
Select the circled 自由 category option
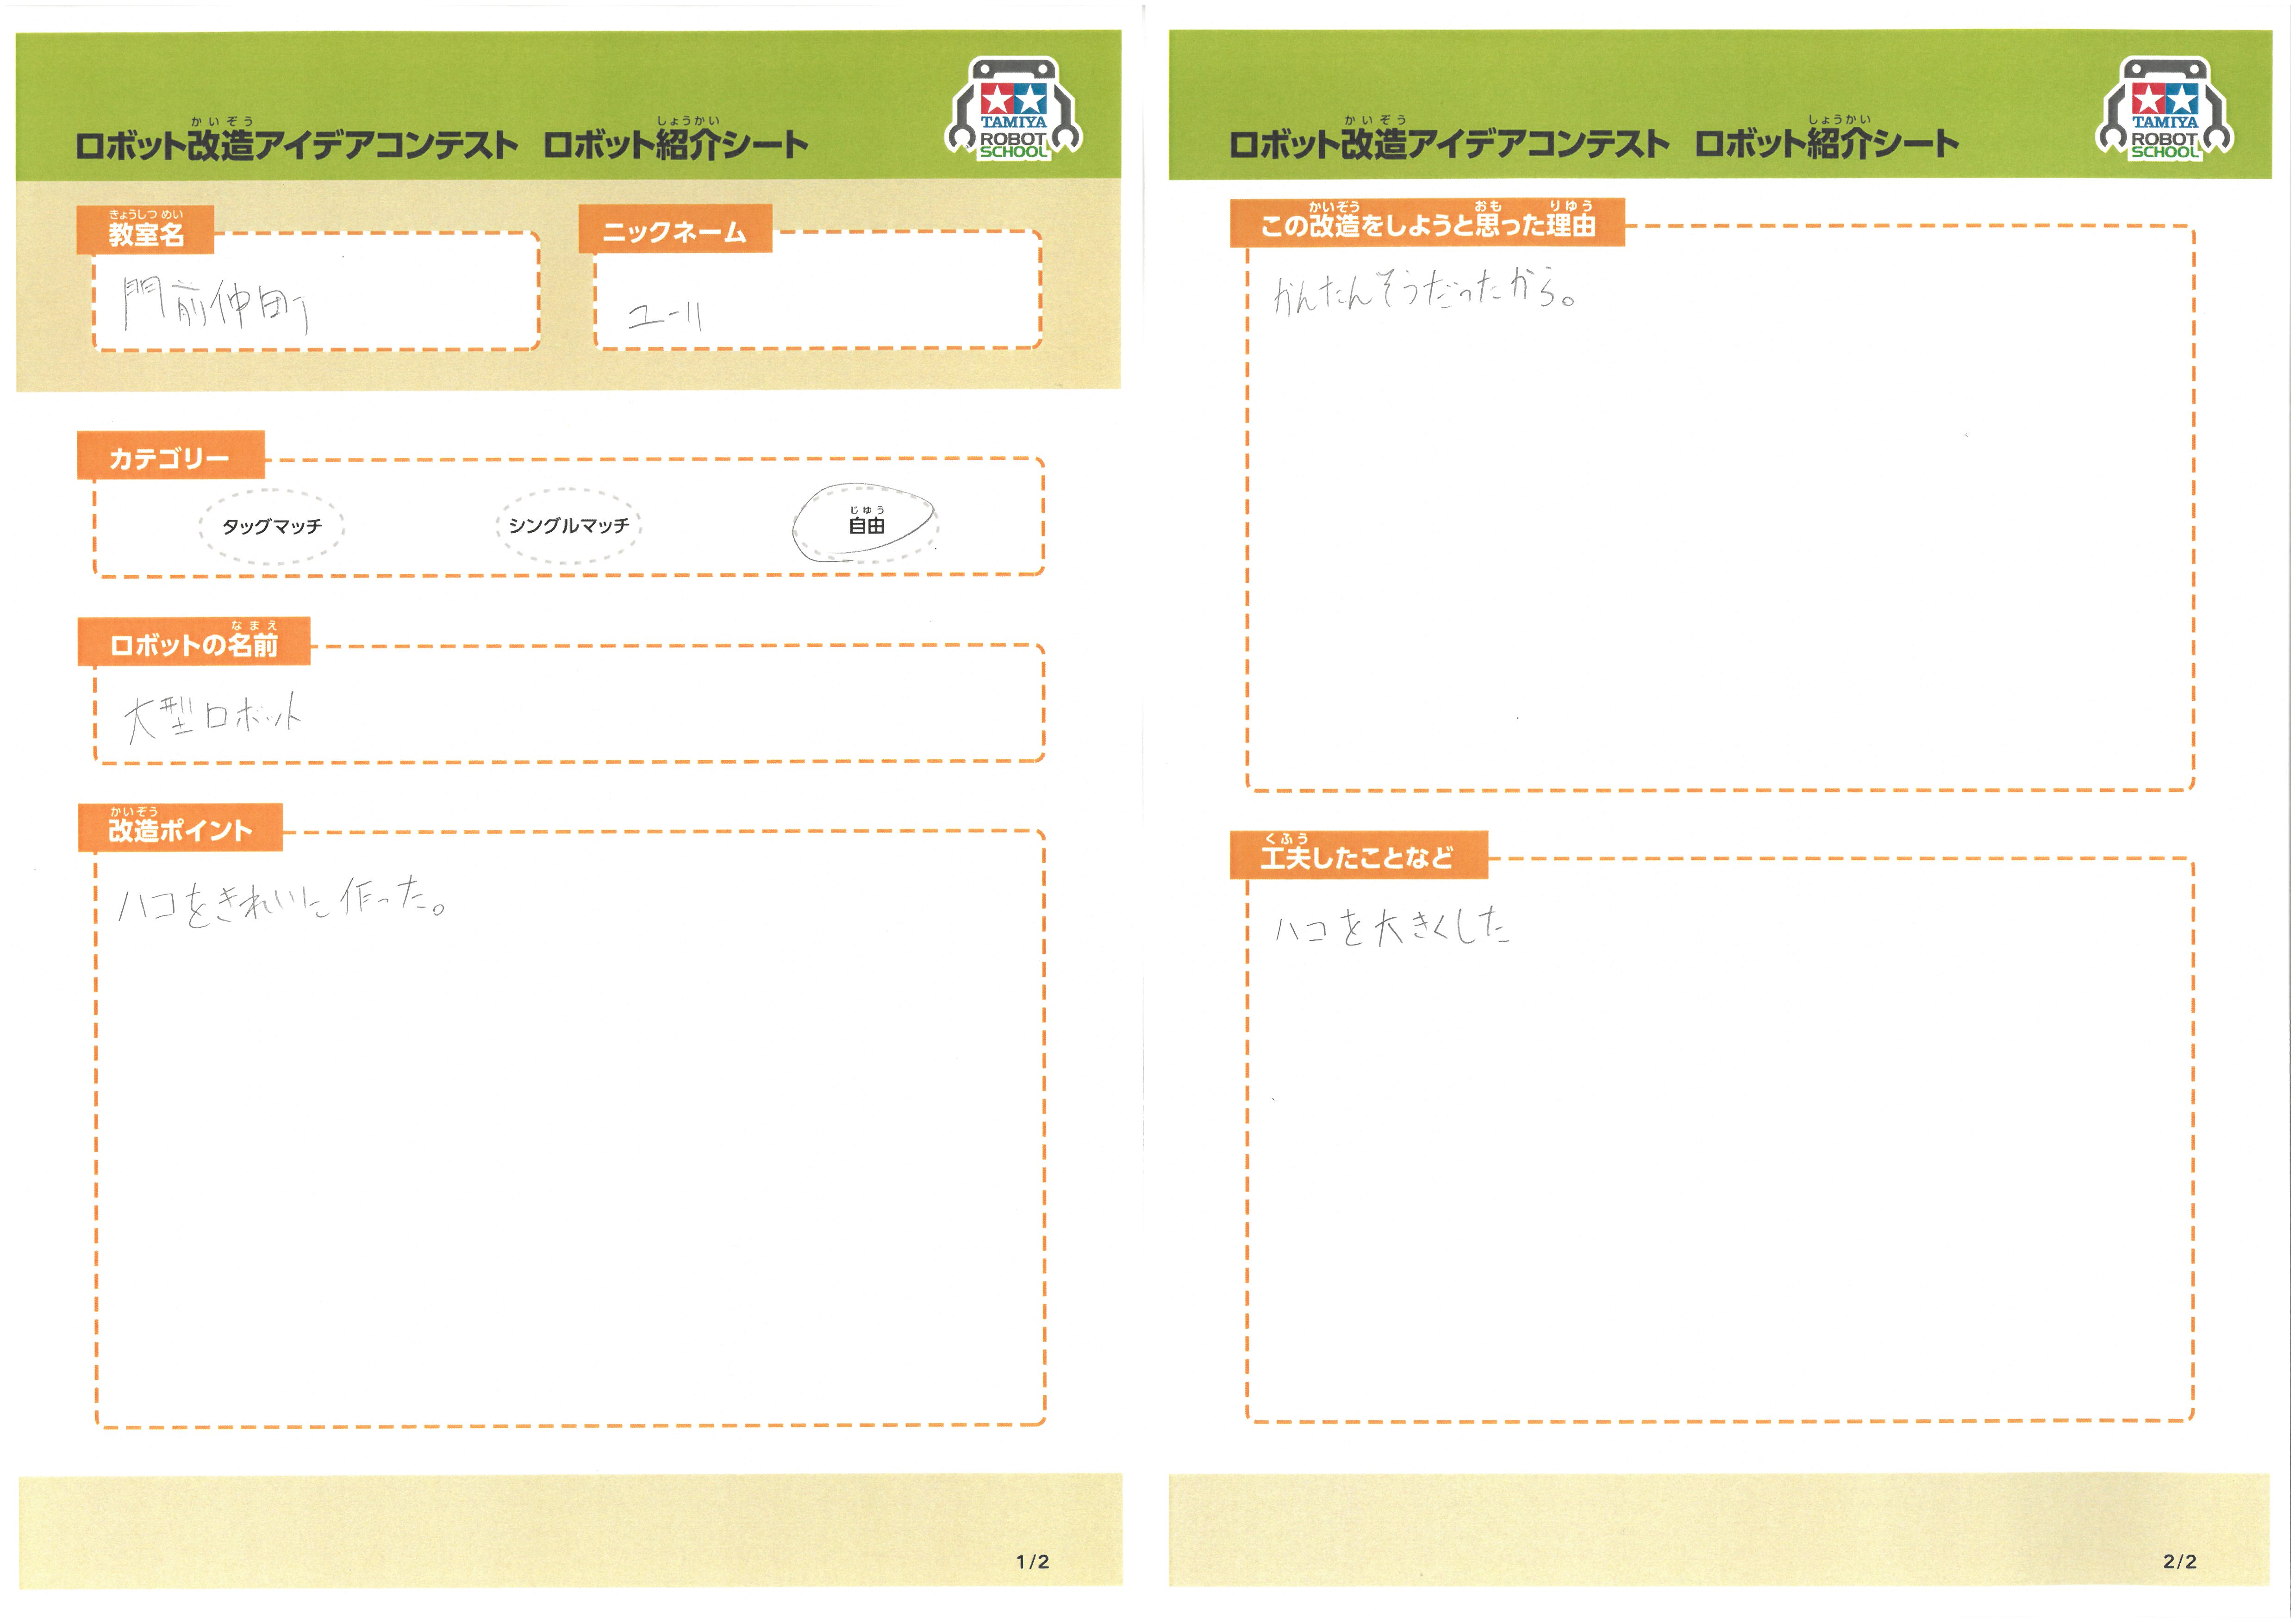point(866,523)
